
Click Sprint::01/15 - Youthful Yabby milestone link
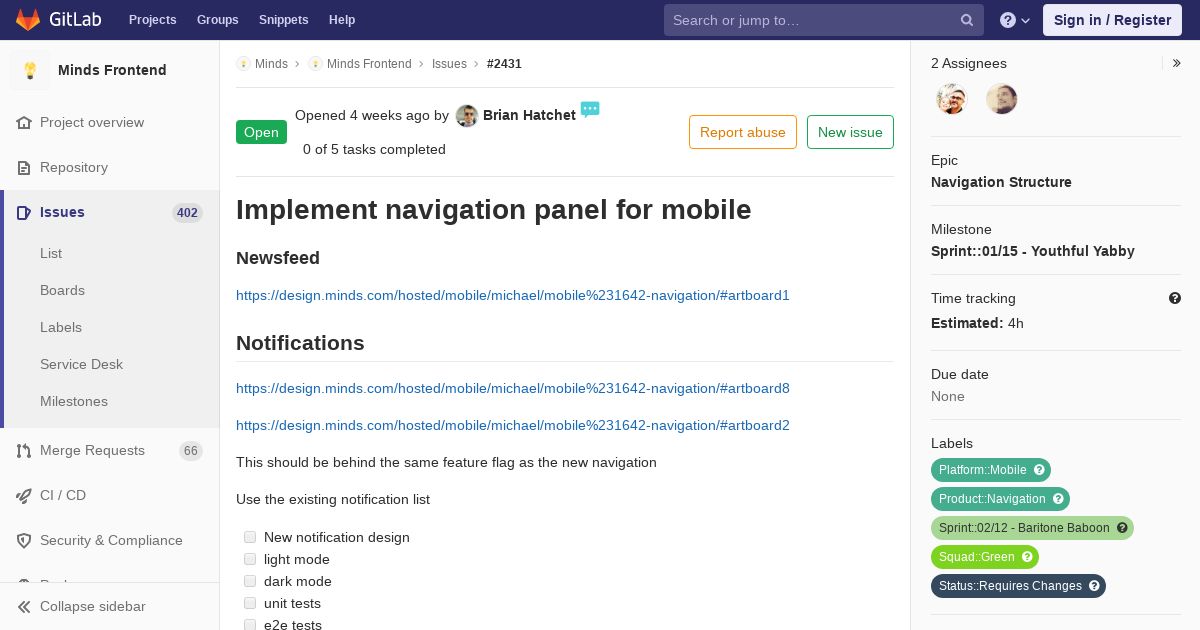[1032, 251]
